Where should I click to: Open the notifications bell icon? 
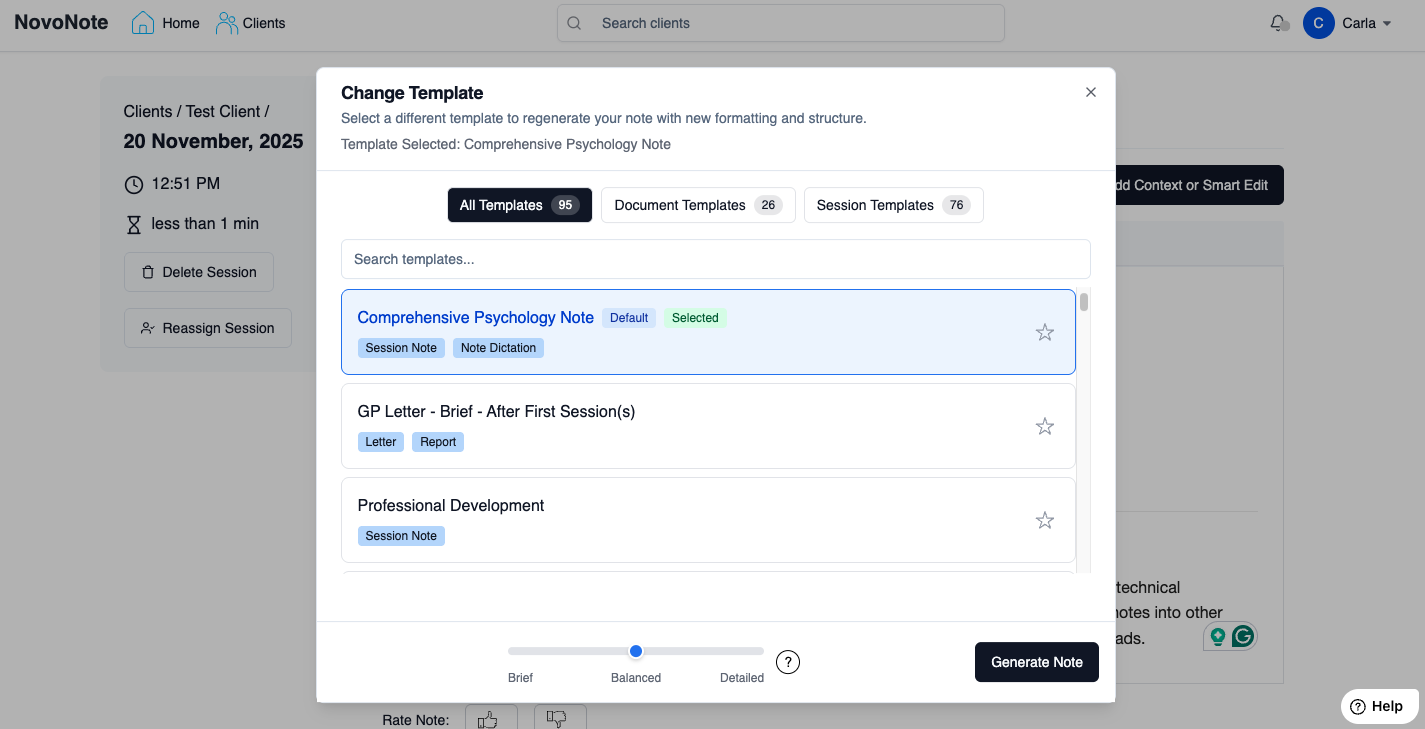point(1278,23)
